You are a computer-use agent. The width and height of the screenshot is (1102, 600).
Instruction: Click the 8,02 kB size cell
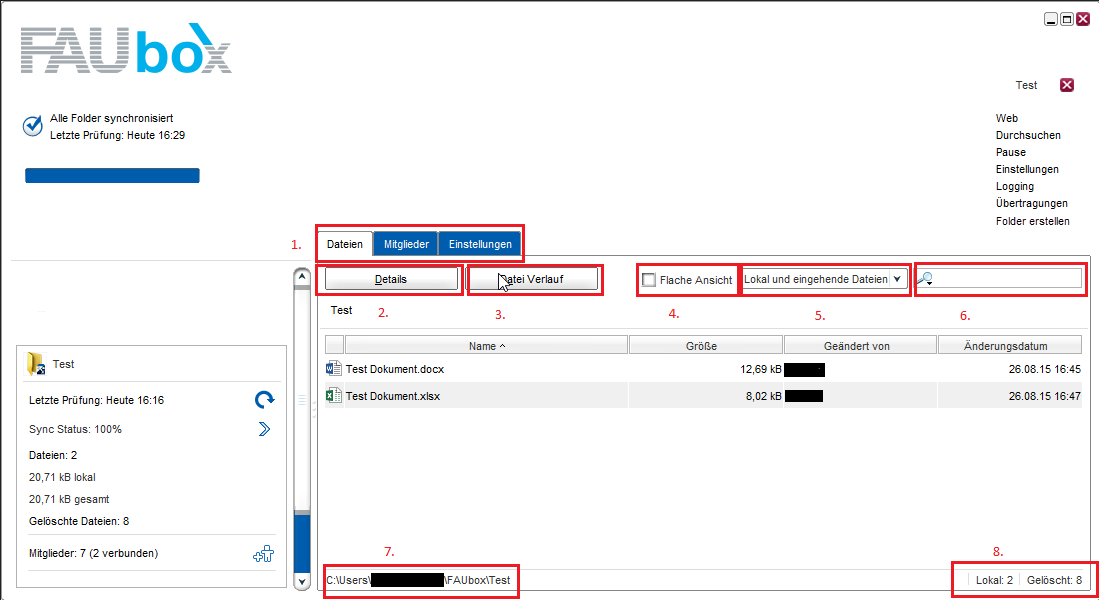pyautogui.click(x=763, y=396)
